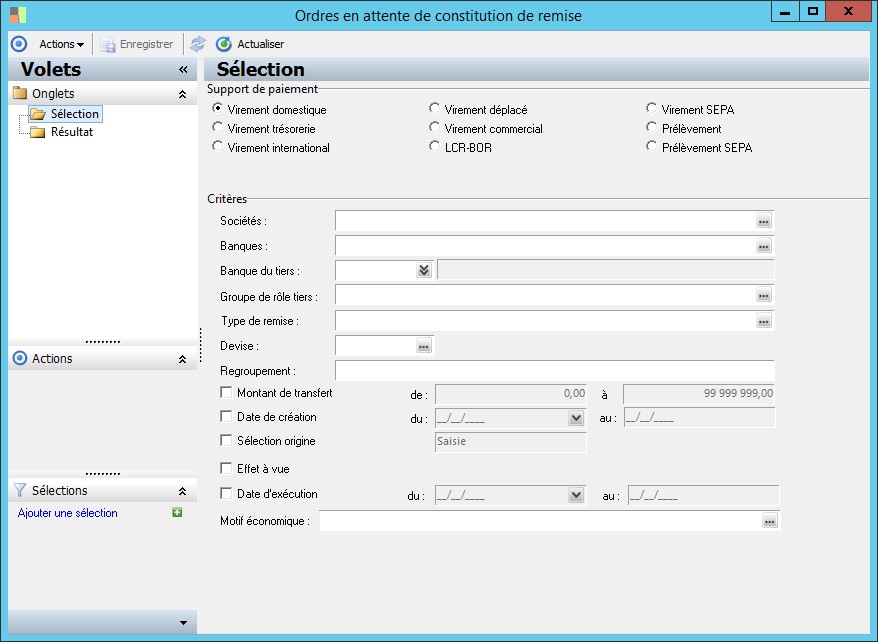The image size is (878, 642).
Task: Select Virement commercial radio button
Action: (x=434, y=127)
